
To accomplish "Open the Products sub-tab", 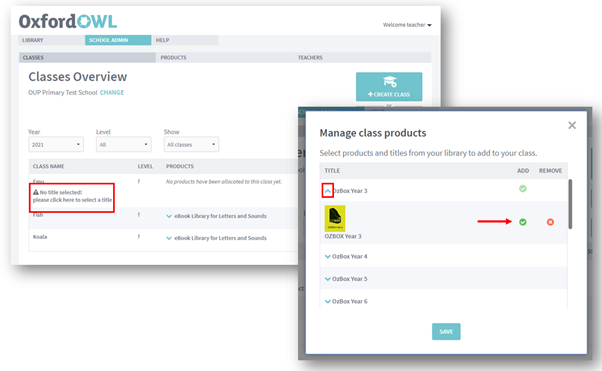I will (x=224, y=58).
